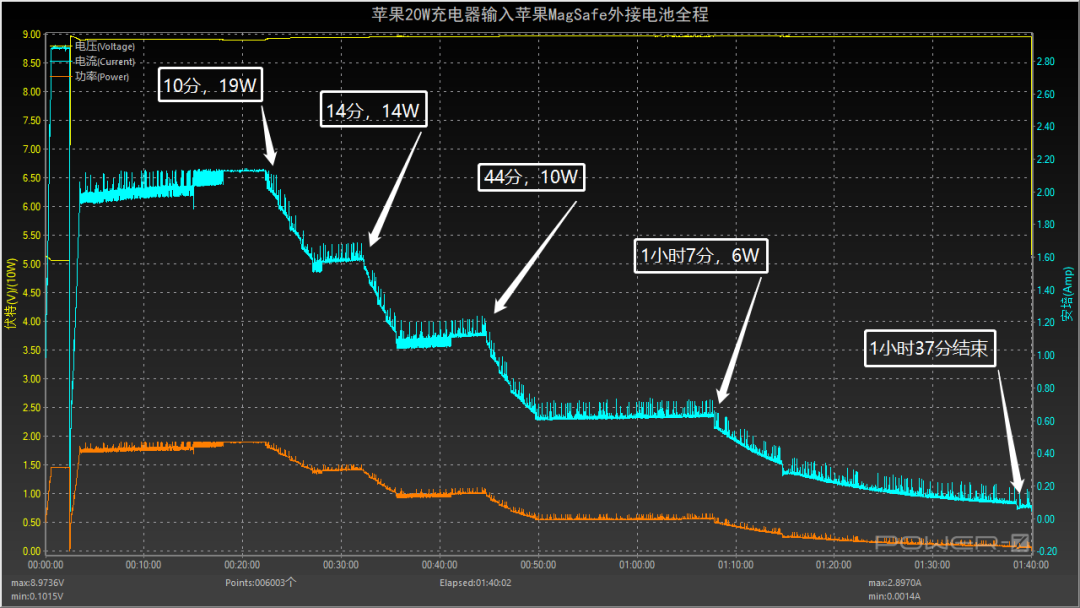Screen dimensions: 1080x608
Task: Click the 1.40 amp axis tick label
Action: click(1046, 290)
